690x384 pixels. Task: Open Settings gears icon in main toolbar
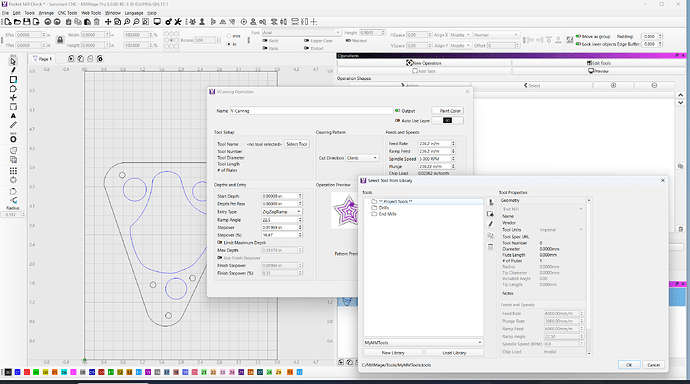[169, 22]
